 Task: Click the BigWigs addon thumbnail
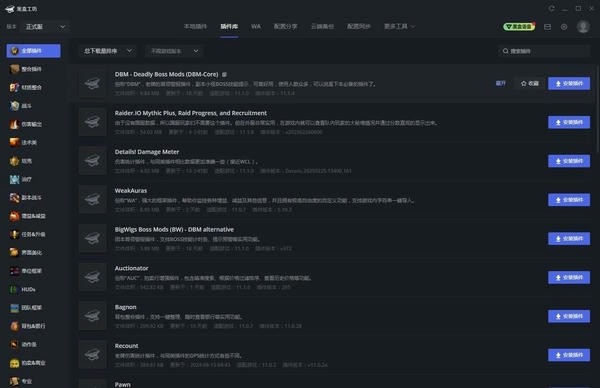(92, 238)
